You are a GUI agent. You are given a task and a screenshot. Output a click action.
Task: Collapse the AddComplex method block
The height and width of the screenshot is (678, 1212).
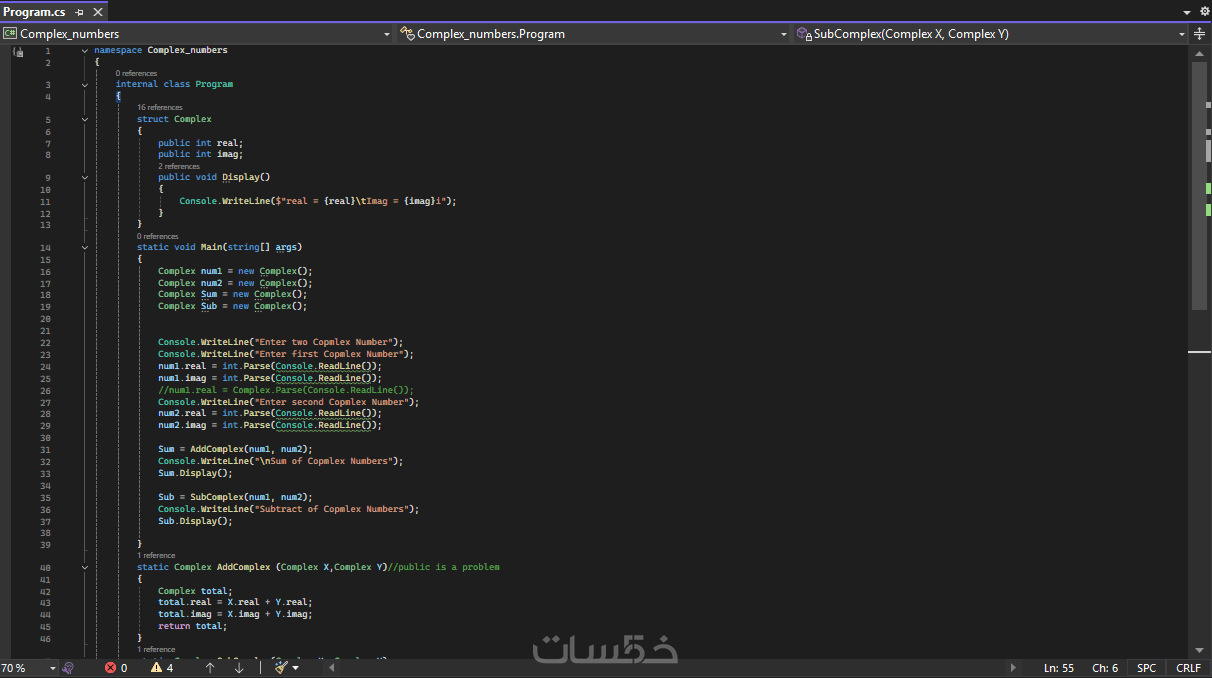pos(85,568)
